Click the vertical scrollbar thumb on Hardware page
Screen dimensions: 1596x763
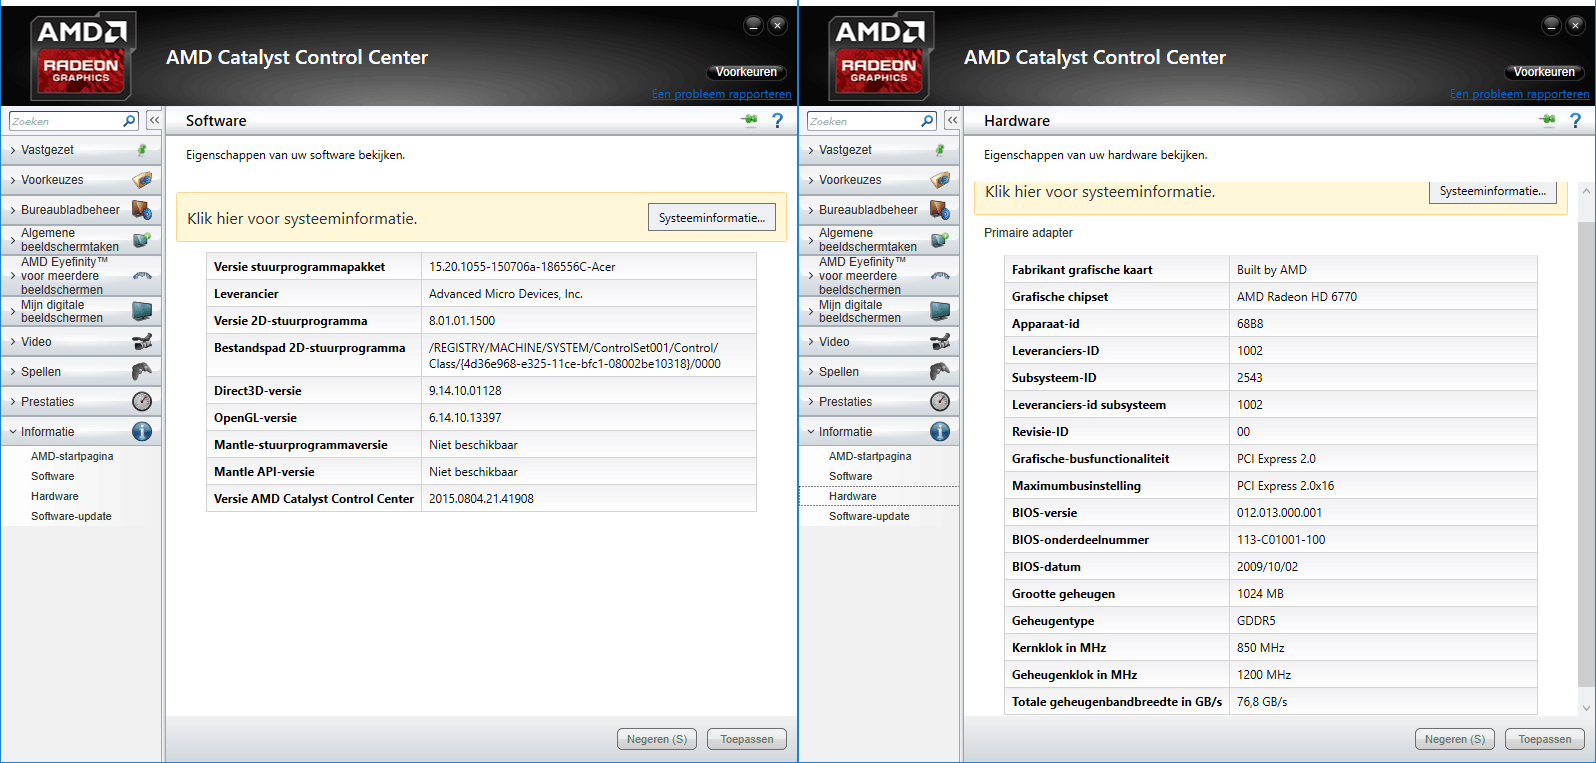(1586, 455)
